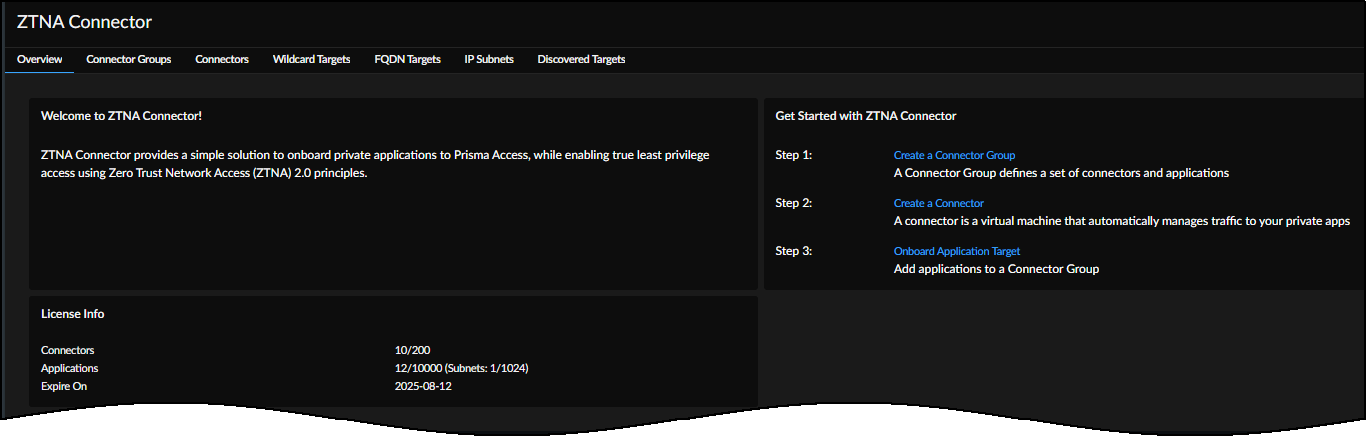
Task: Go to the Connectors tab
Action: 222,59
